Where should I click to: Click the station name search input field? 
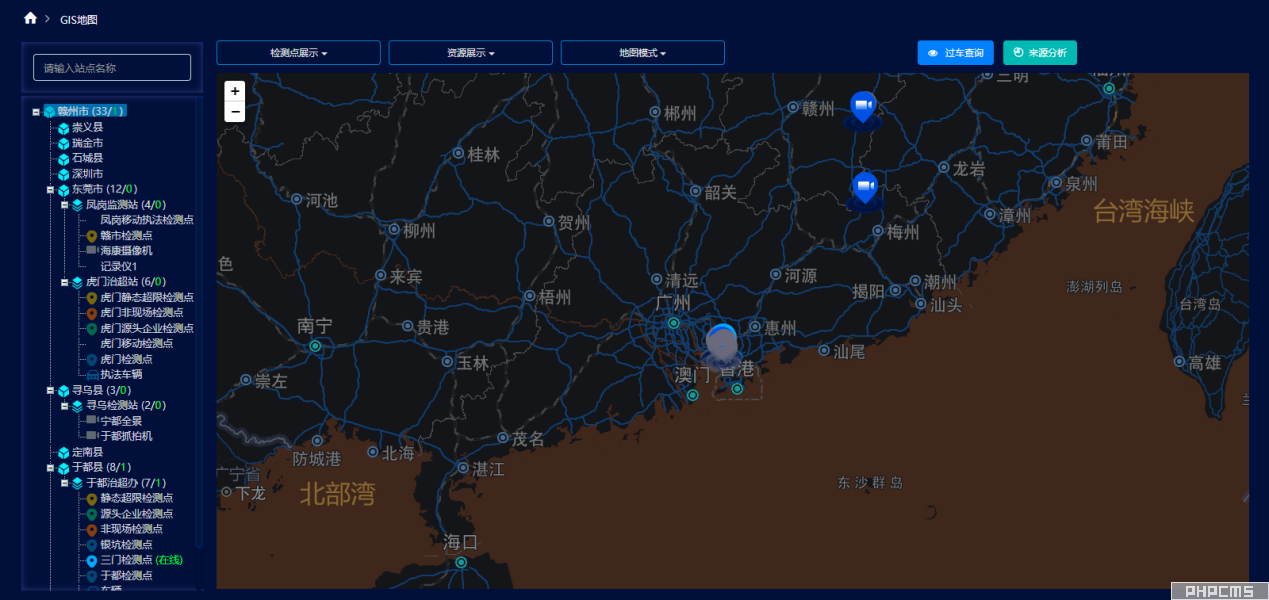tap(111, 67)
